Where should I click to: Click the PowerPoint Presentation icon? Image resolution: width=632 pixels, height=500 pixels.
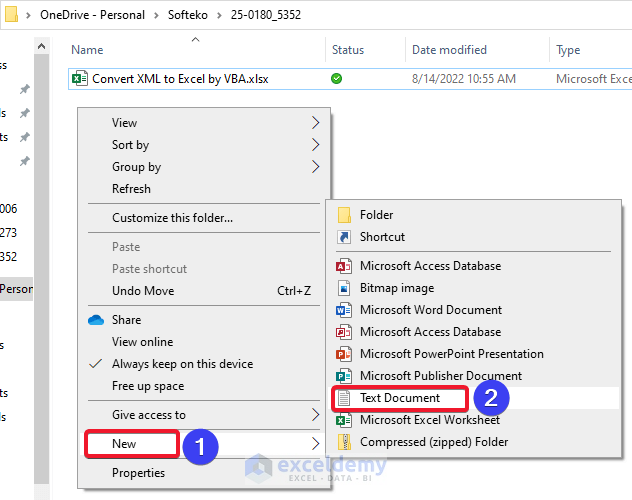point(344,354)
